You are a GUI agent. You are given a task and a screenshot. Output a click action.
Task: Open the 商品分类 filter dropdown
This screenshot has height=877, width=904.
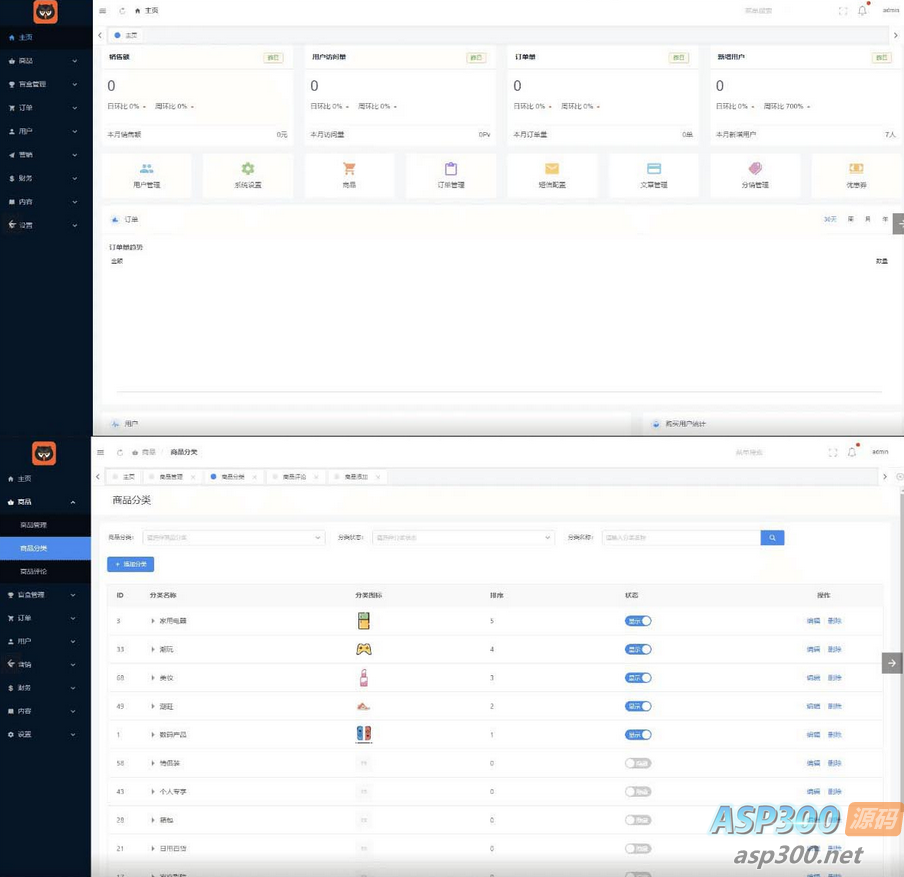pyautogui.click(x=234, y=538)
